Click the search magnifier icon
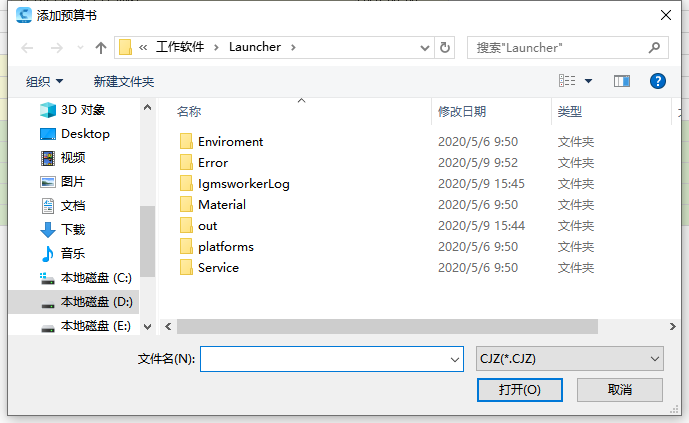The image size is (689, 423). coord(654,47)
